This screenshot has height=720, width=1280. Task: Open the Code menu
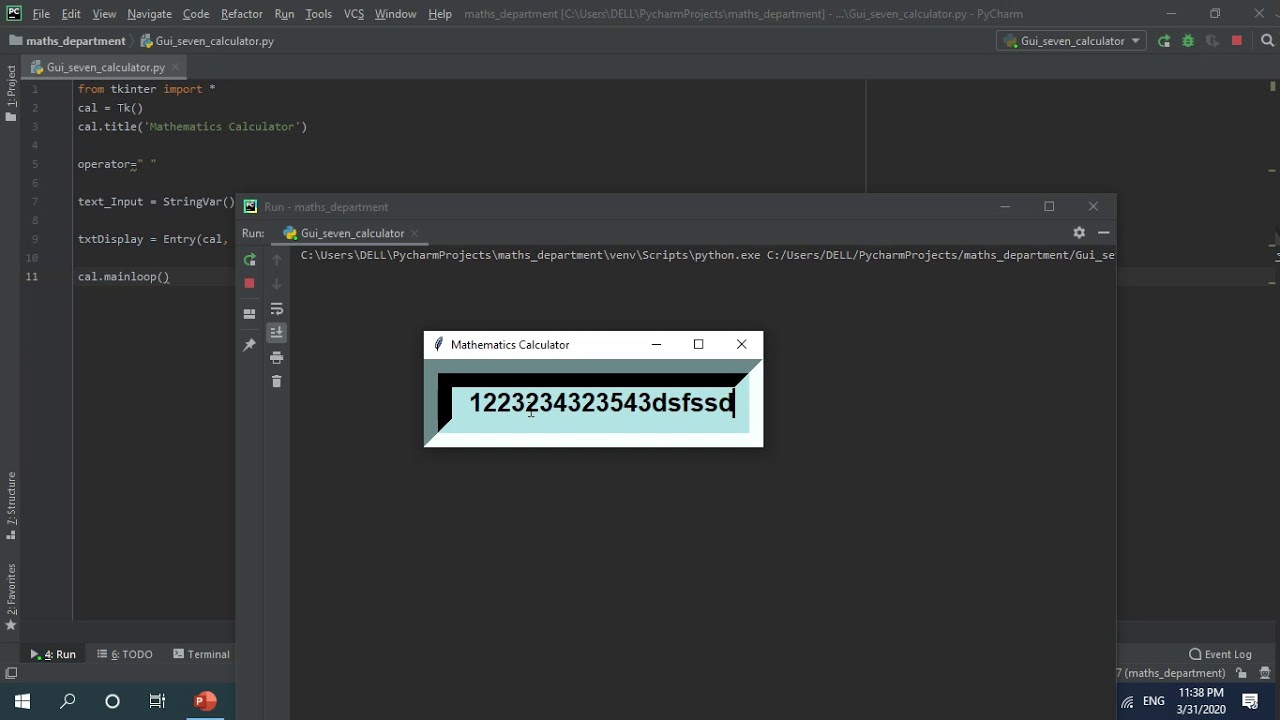[x=196, y=14]
